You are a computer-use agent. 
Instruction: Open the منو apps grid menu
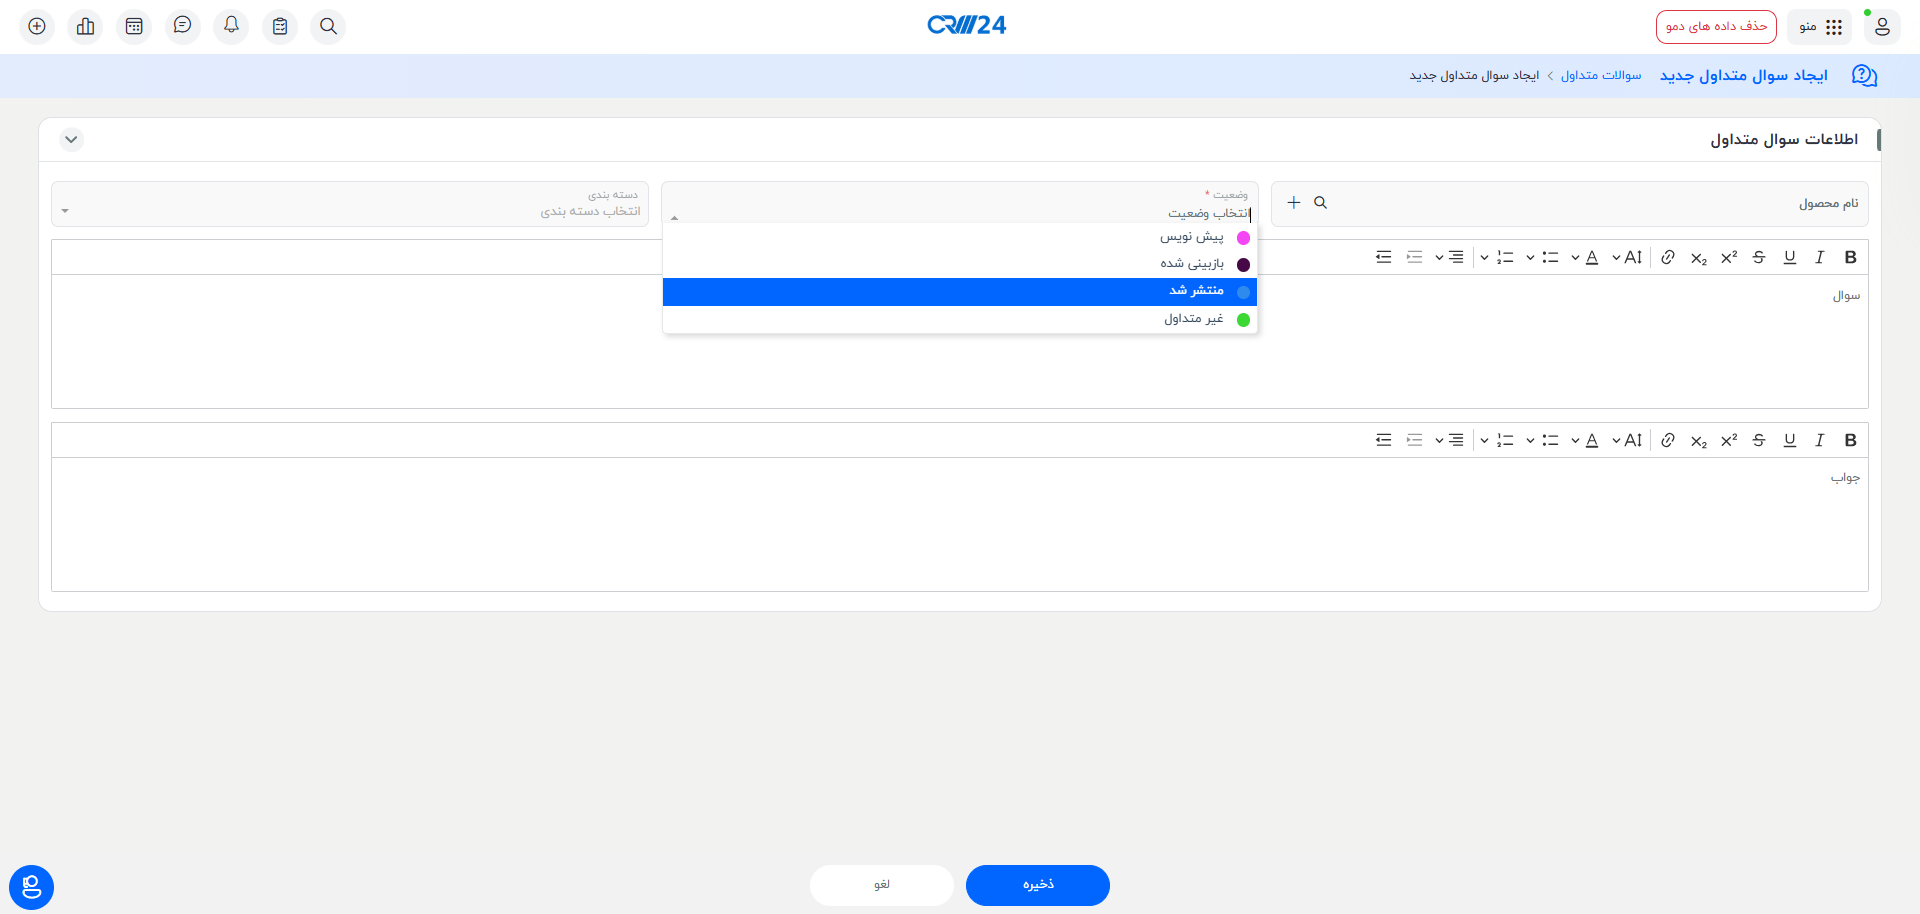[1821, 27]
